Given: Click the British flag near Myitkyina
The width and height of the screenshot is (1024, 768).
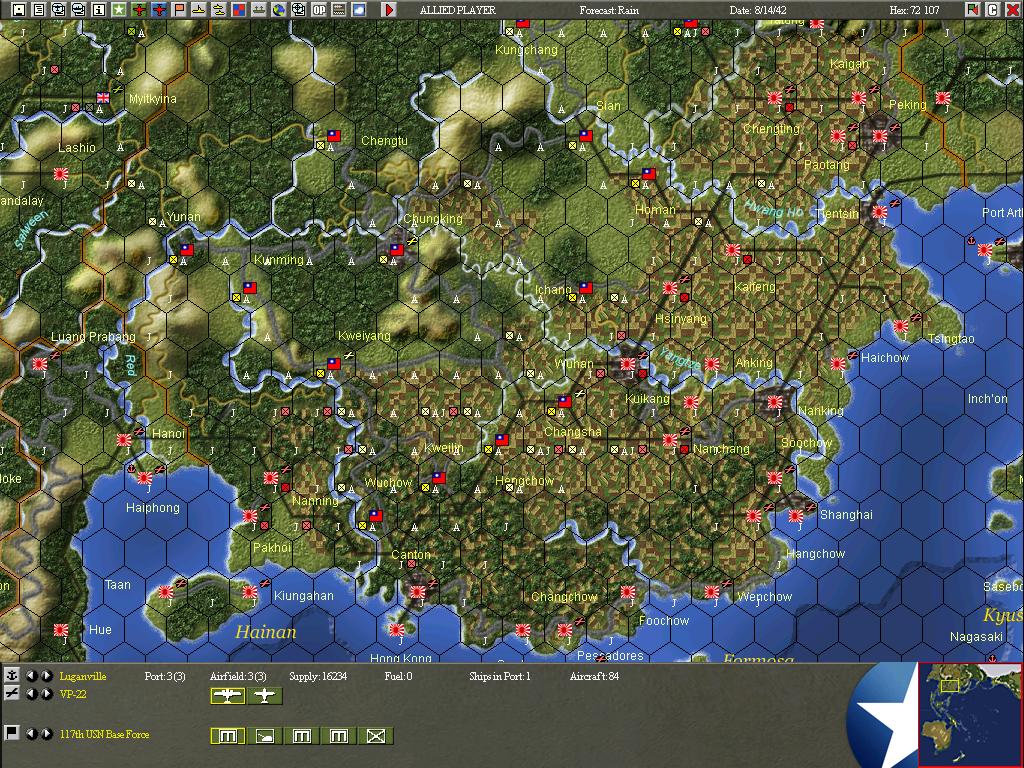Looking at the screenshot, I should click(x=103, y=97).
